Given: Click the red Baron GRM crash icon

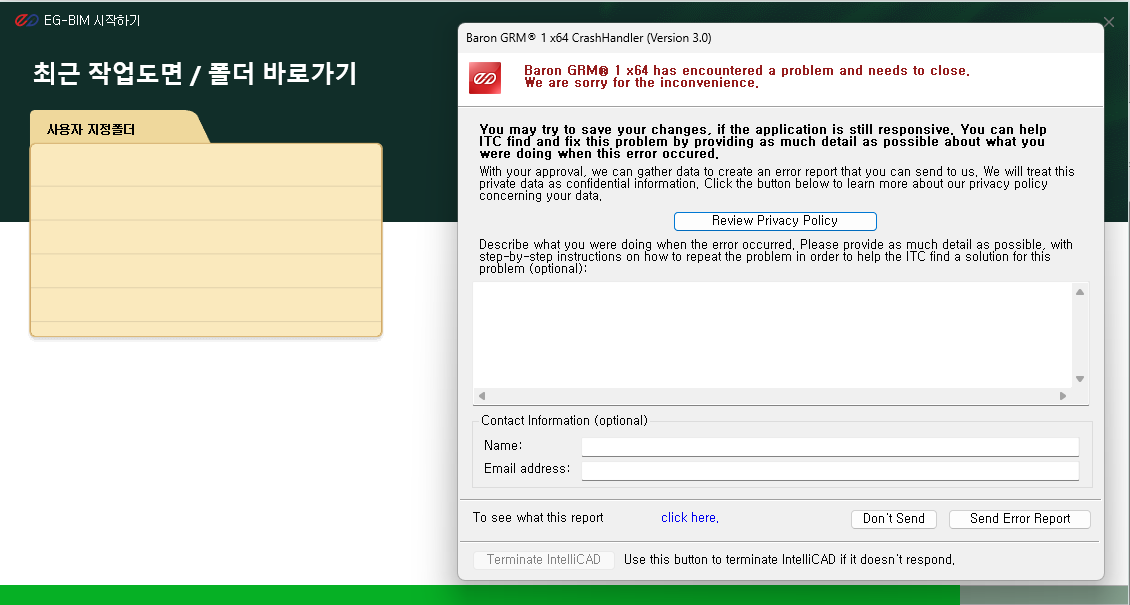Looking at the screenshot, I should [485, 78].
